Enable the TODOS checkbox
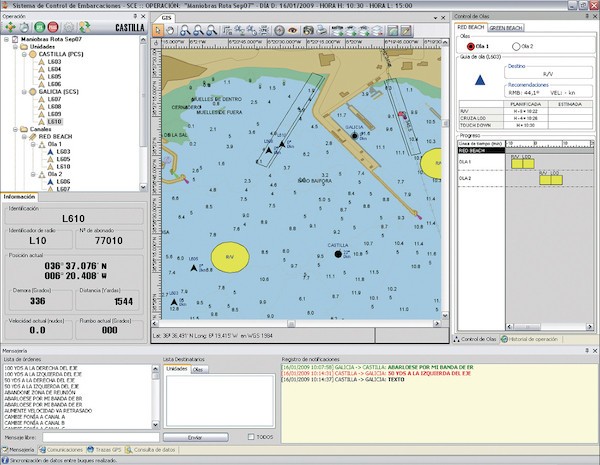Viewport: 600px width, 465px height. click(x=251, y=437)
